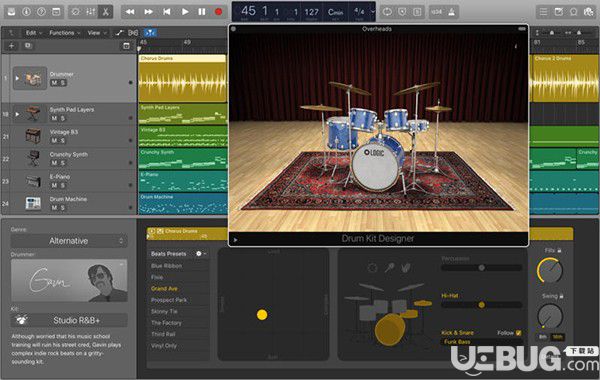Add a new track with plus button

tap(11, 46)
